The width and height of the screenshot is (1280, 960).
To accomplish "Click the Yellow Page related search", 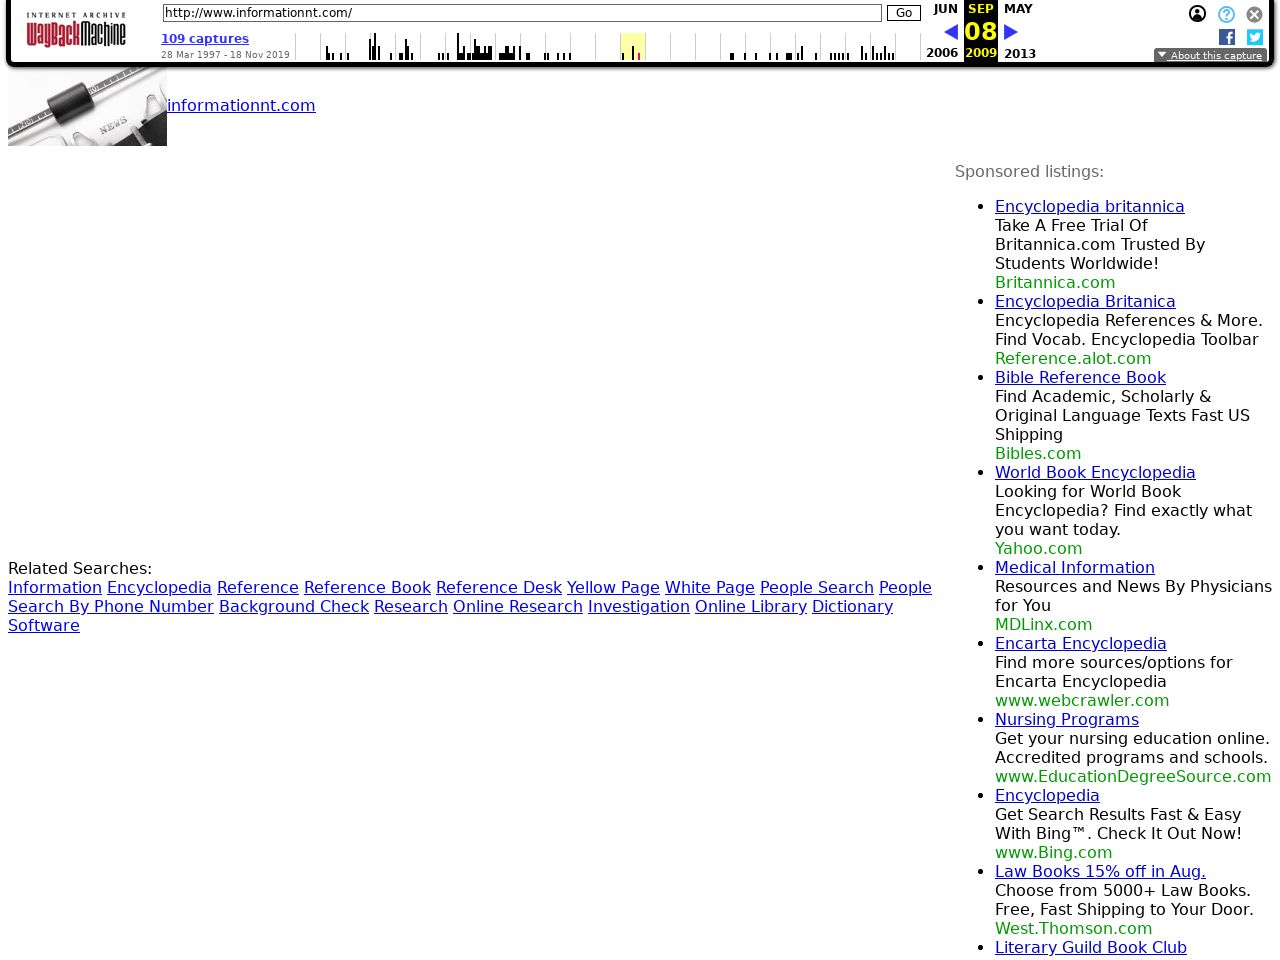I will pos(613,587).
